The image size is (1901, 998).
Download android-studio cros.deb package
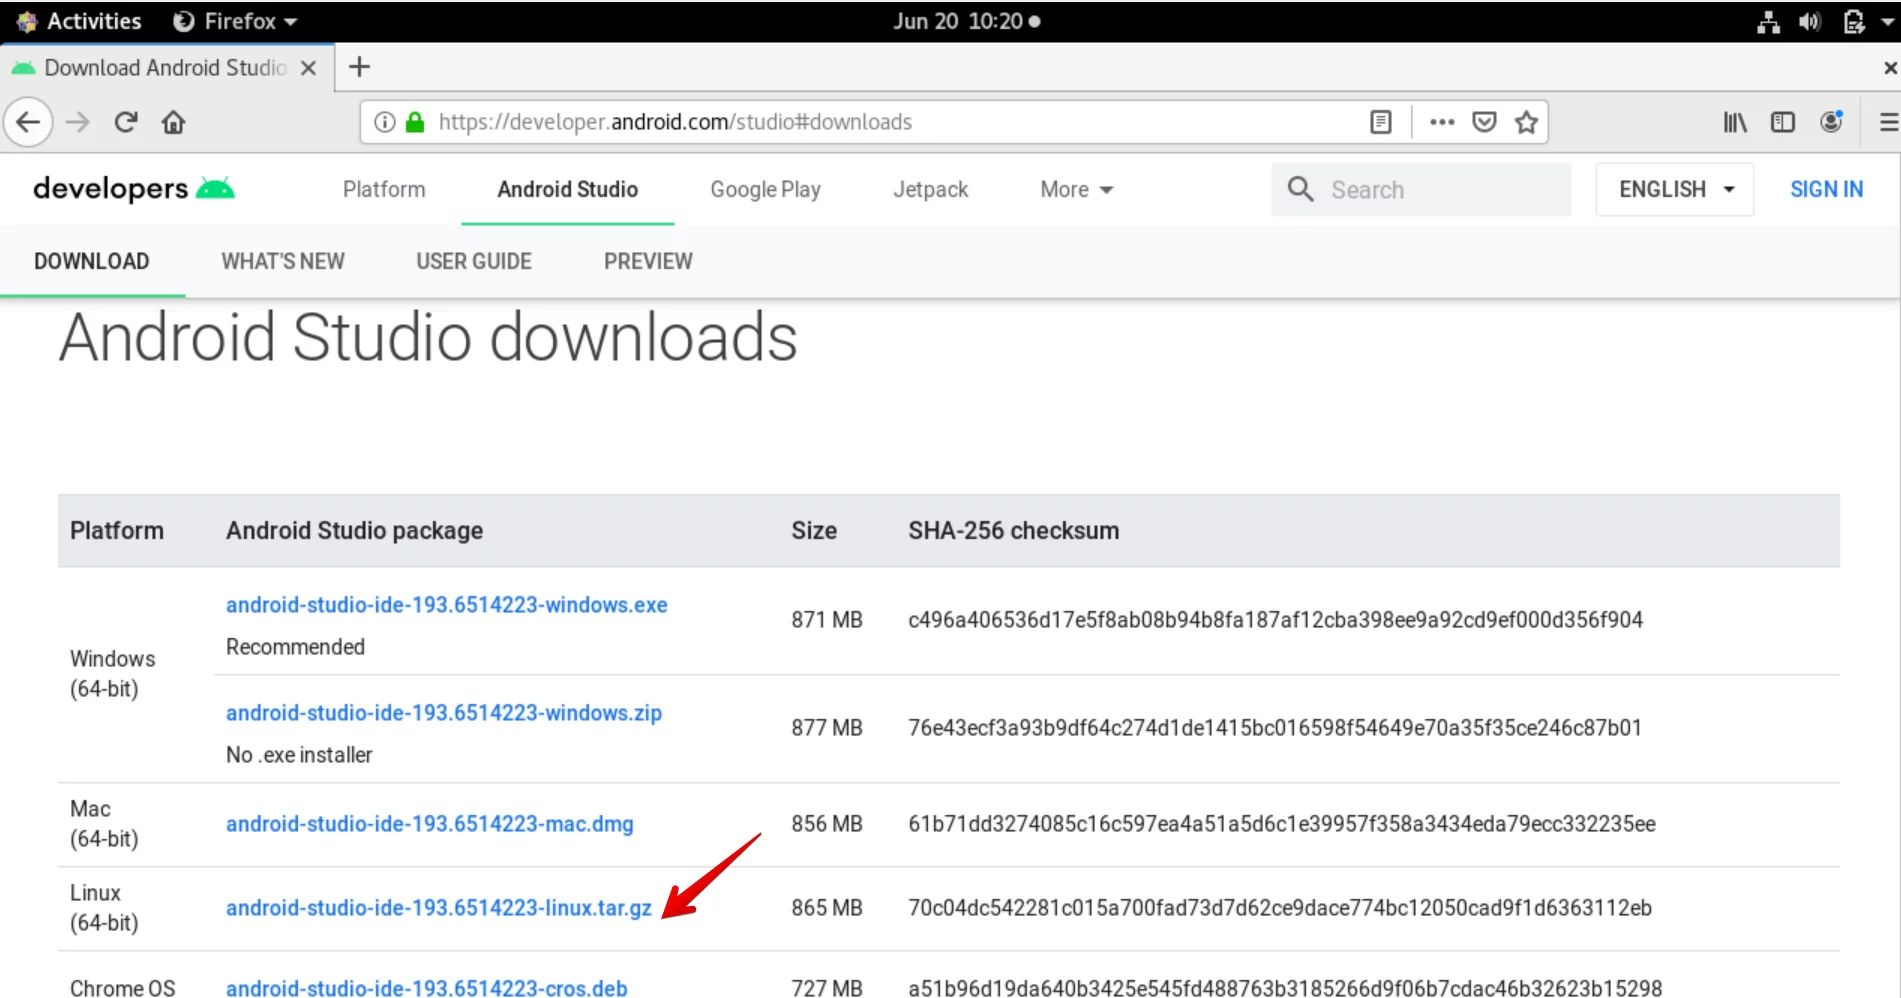[426, 988]
